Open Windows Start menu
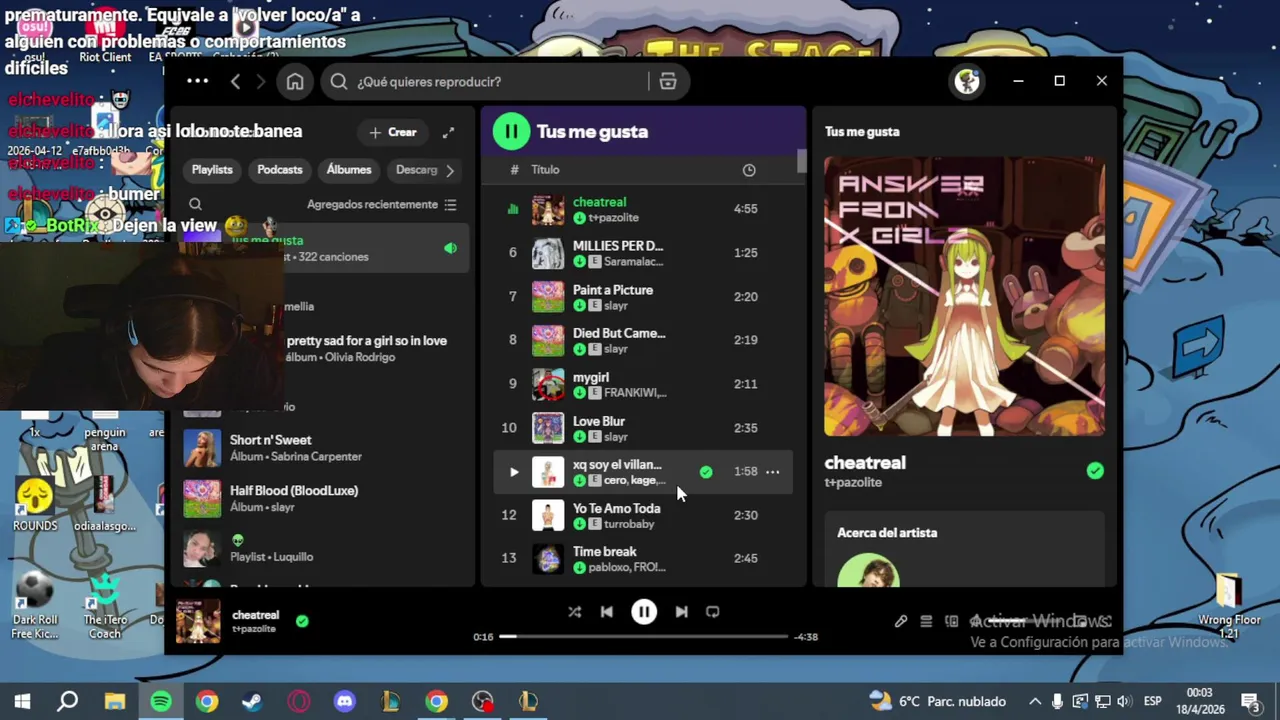Screen dimensions: 1280x720 [22, 701]
